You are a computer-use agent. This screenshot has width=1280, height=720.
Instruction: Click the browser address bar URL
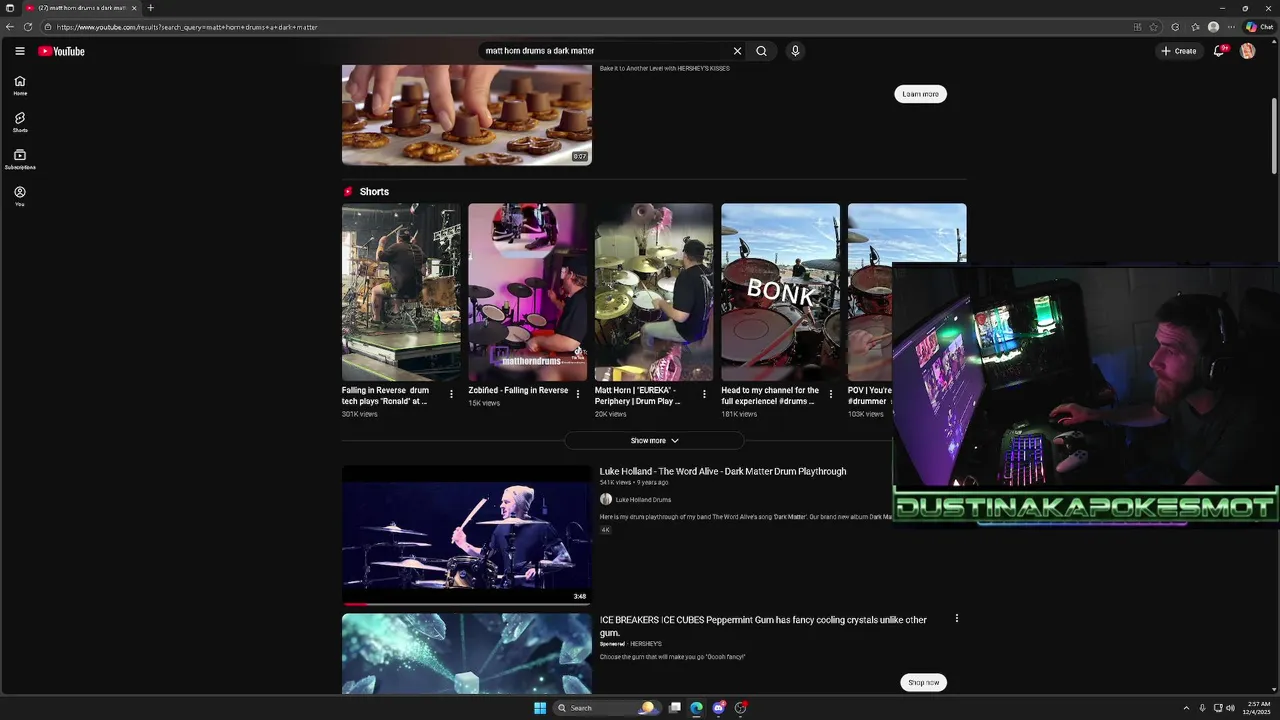pos(187,27)
